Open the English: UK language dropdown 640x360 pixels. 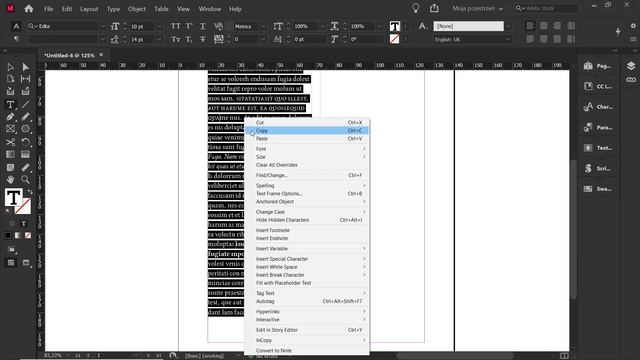[x=508, y=39]
